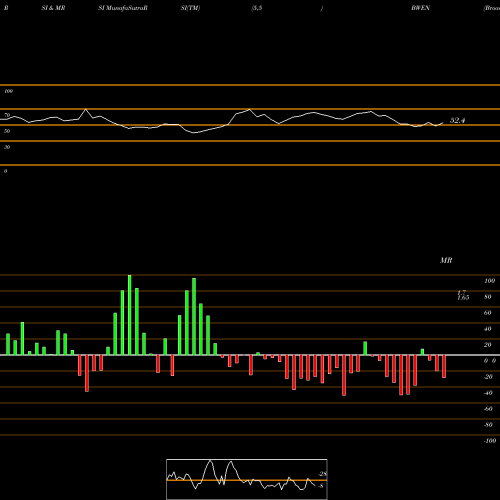Click the 'BWEN' ticker symbol text
This screenshot has height=500, width=500.
(x=420, y=8)
